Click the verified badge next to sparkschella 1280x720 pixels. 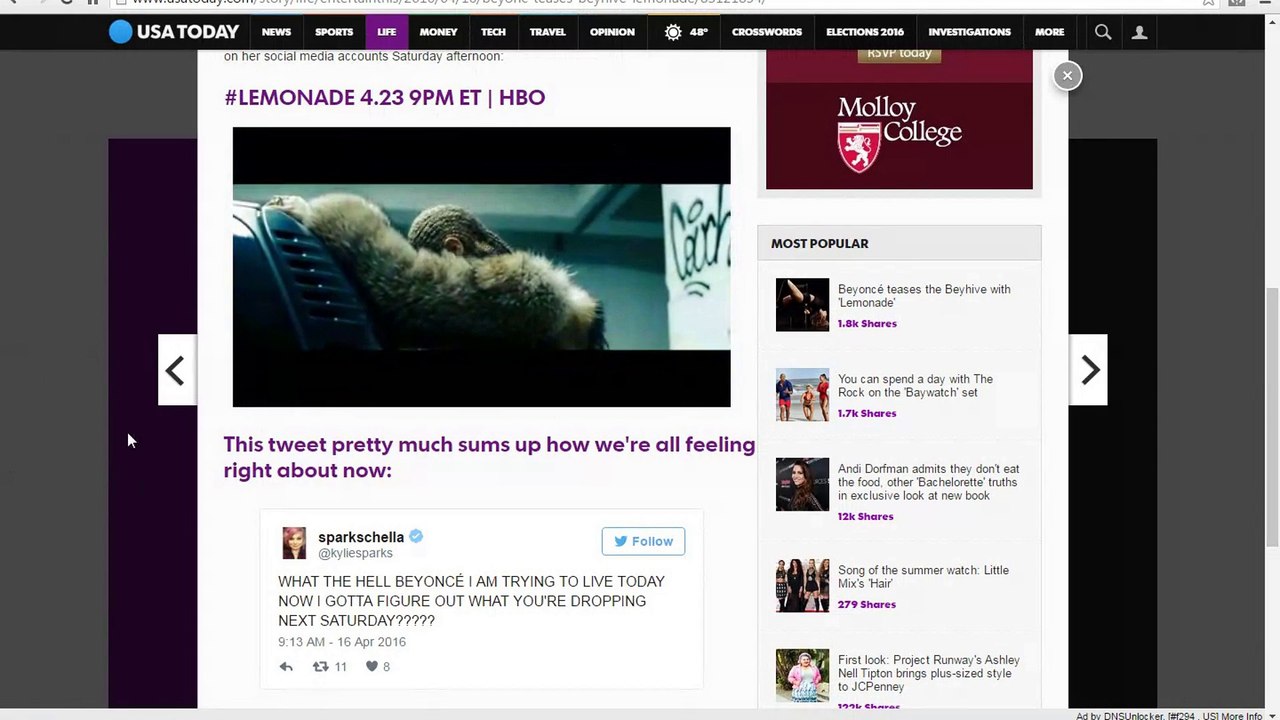(416, 536)
